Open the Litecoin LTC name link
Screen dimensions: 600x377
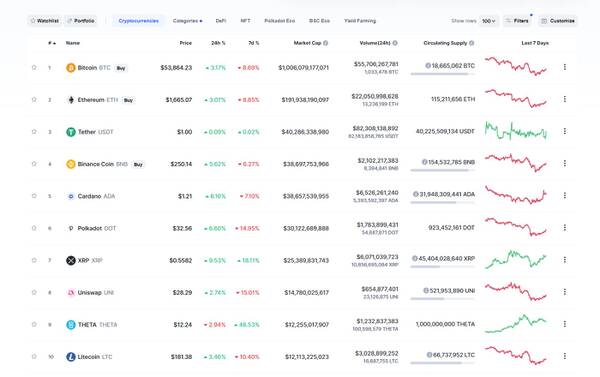[95, 357]
